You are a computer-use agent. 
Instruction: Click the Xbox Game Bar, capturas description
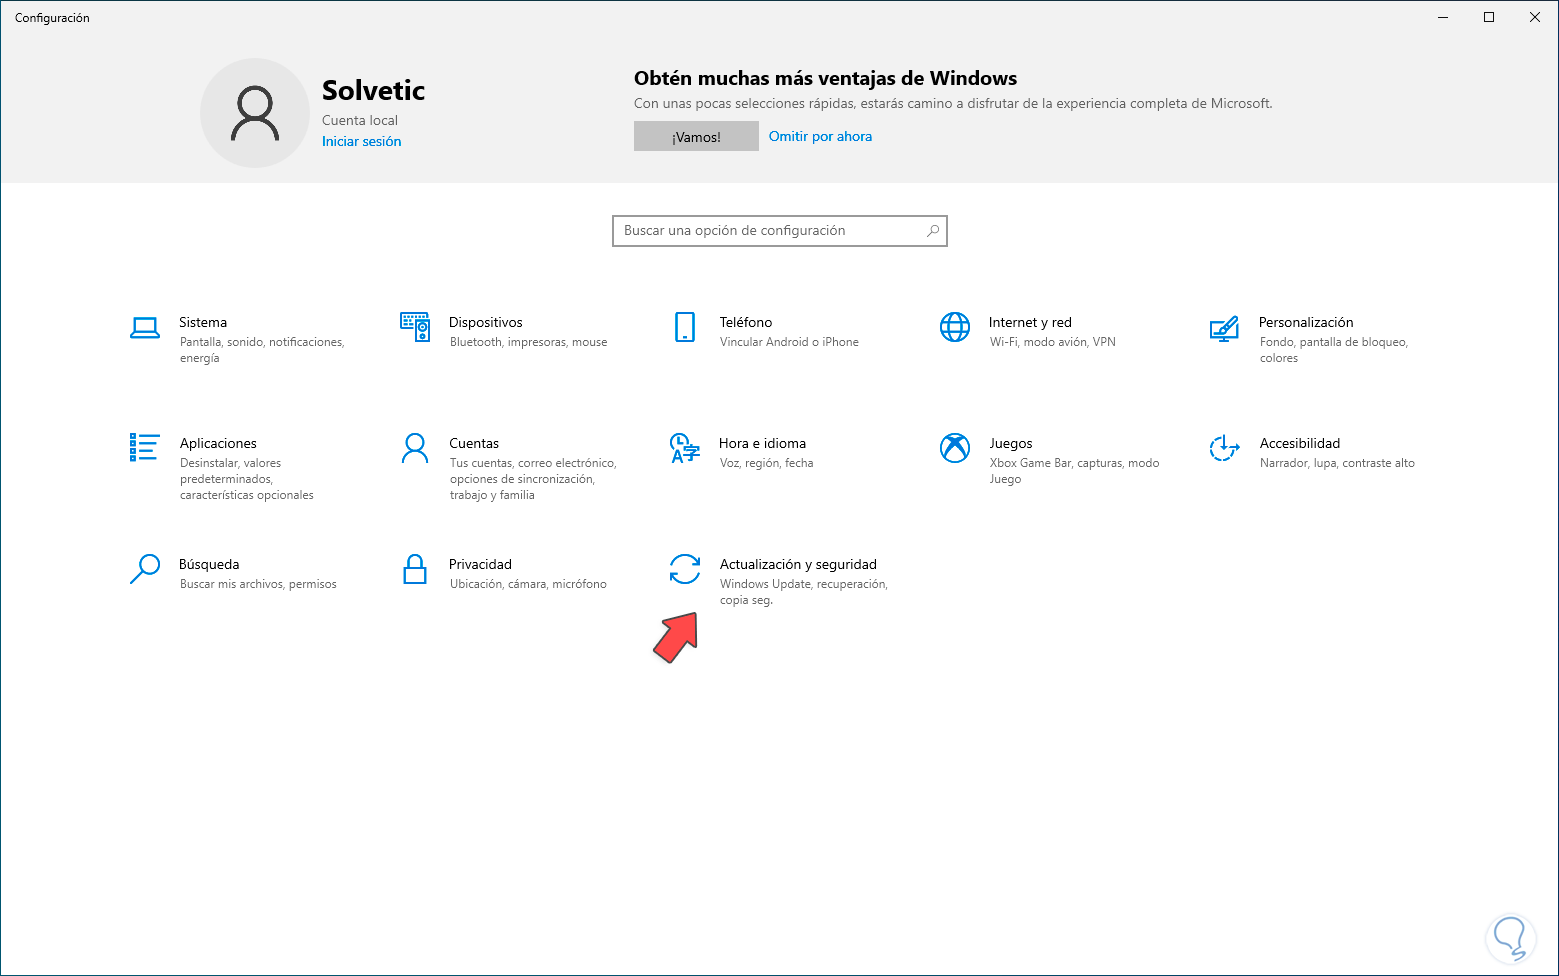click(x=1075, y=471)
